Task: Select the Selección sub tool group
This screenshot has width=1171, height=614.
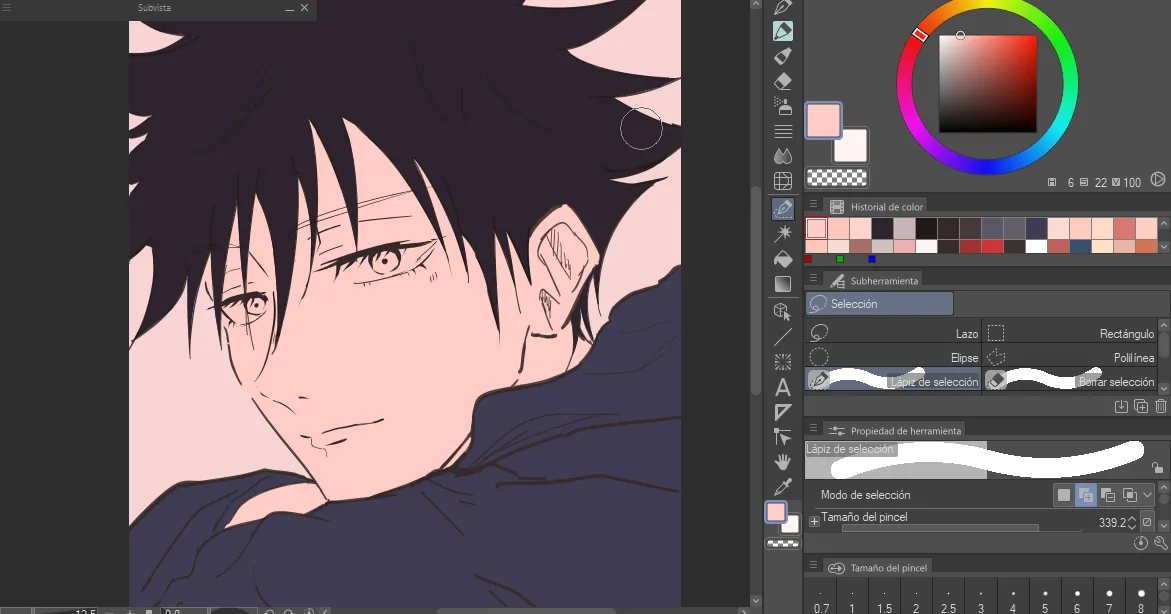Action: click(x=879, y=303)
